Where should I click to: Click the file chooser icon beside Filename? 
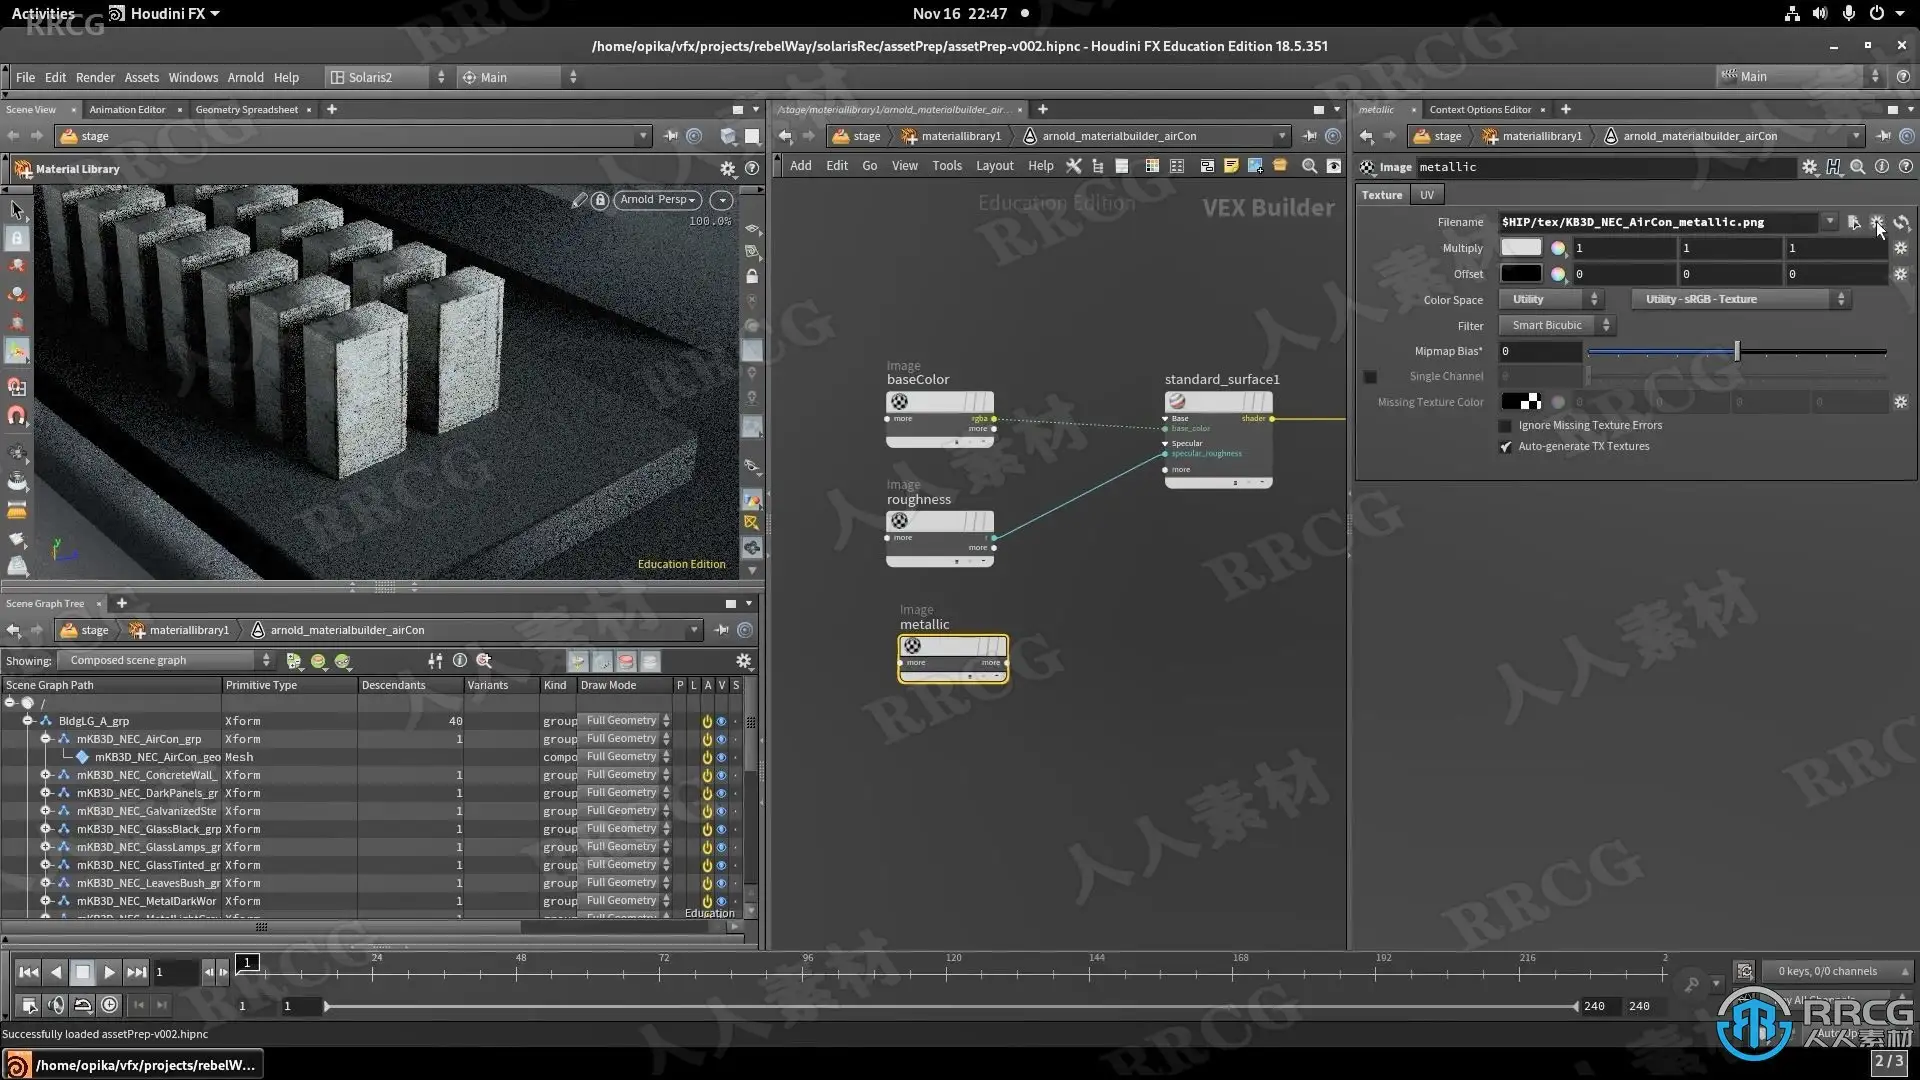click(x=1853, y=222)
